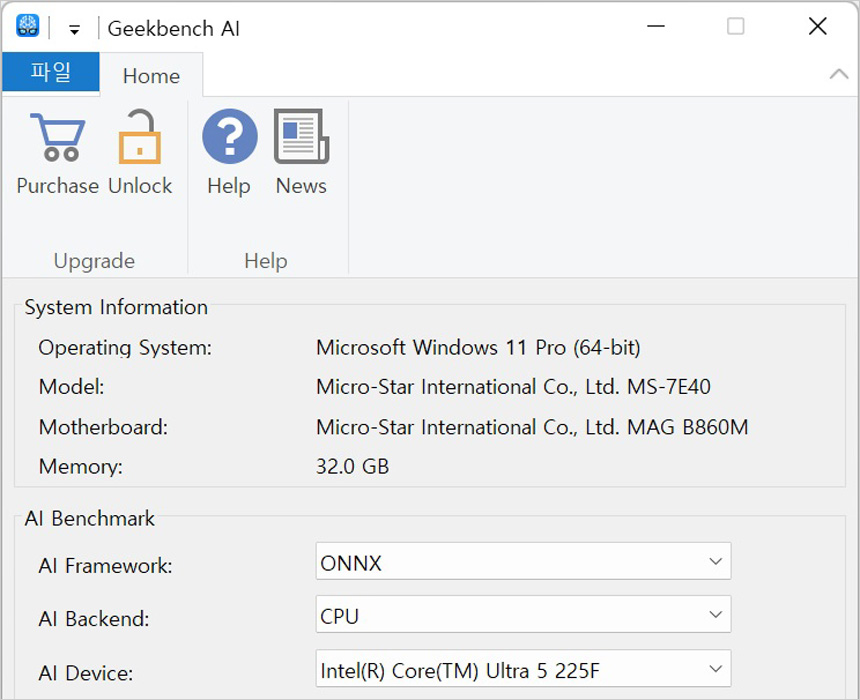Select the MAG B860M motherboard text
Viewport: 860px width, 700px height.
pyautogui.click(x=687, y=427)
